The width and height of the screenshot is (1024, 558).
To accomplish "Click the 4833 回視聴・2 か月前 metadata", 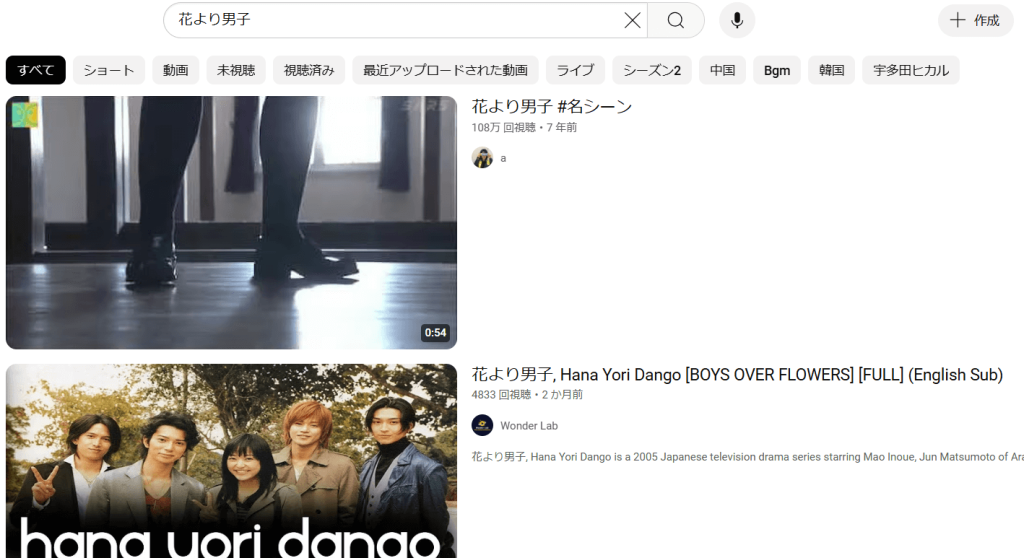I will pyautogui.click(x=527, y=395).
